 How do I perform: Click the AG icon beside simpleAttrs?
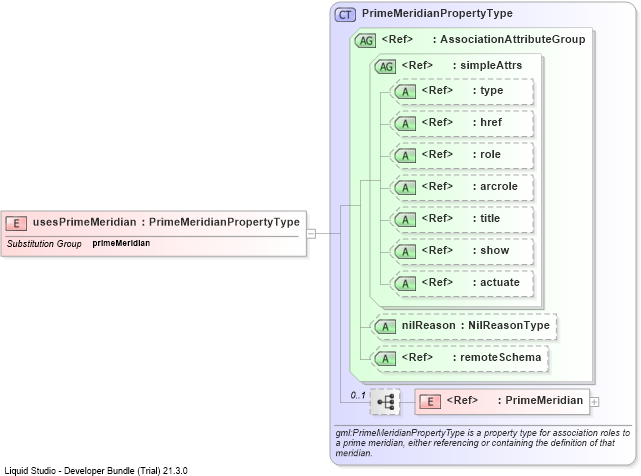click(x=385, y=66)
